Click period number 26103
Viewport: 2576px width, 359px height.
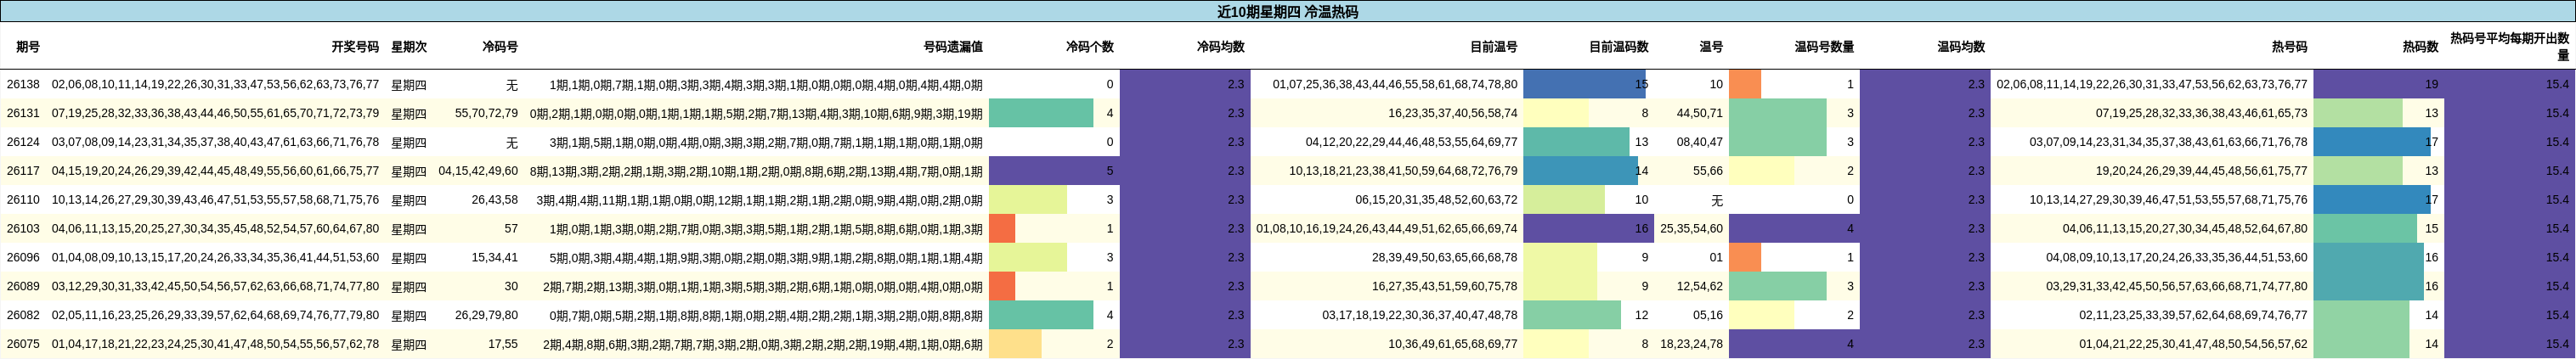23,229
